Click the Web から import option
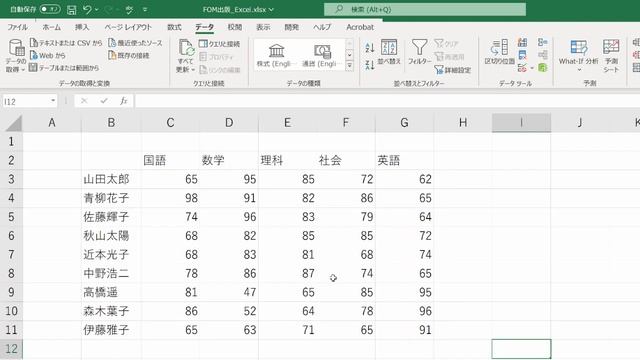 (47, 55)
